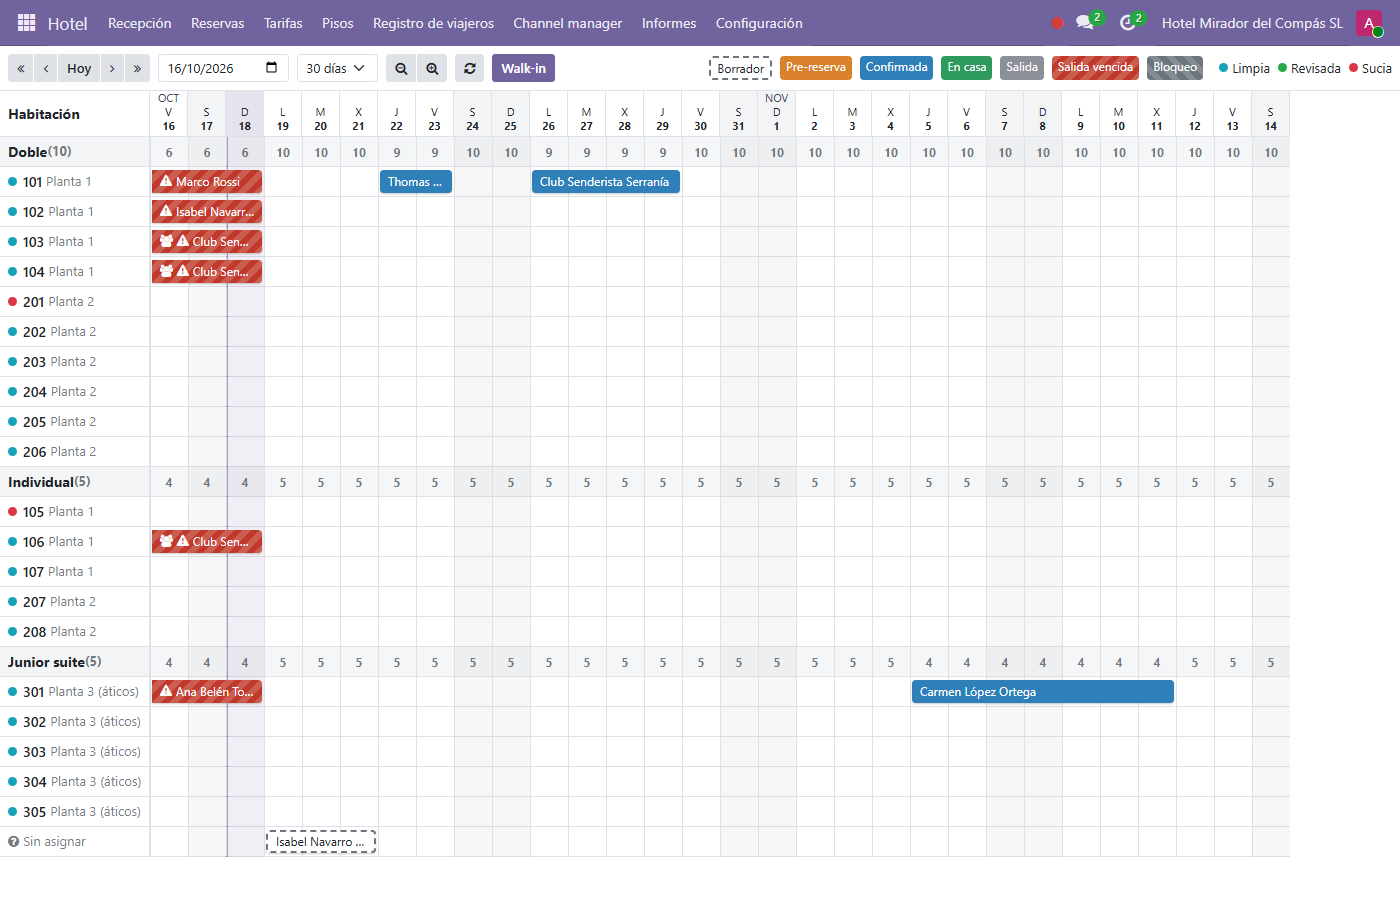Advance one day with single-right arrow
The image size is (1400, 900).
[x=112, y=68]
